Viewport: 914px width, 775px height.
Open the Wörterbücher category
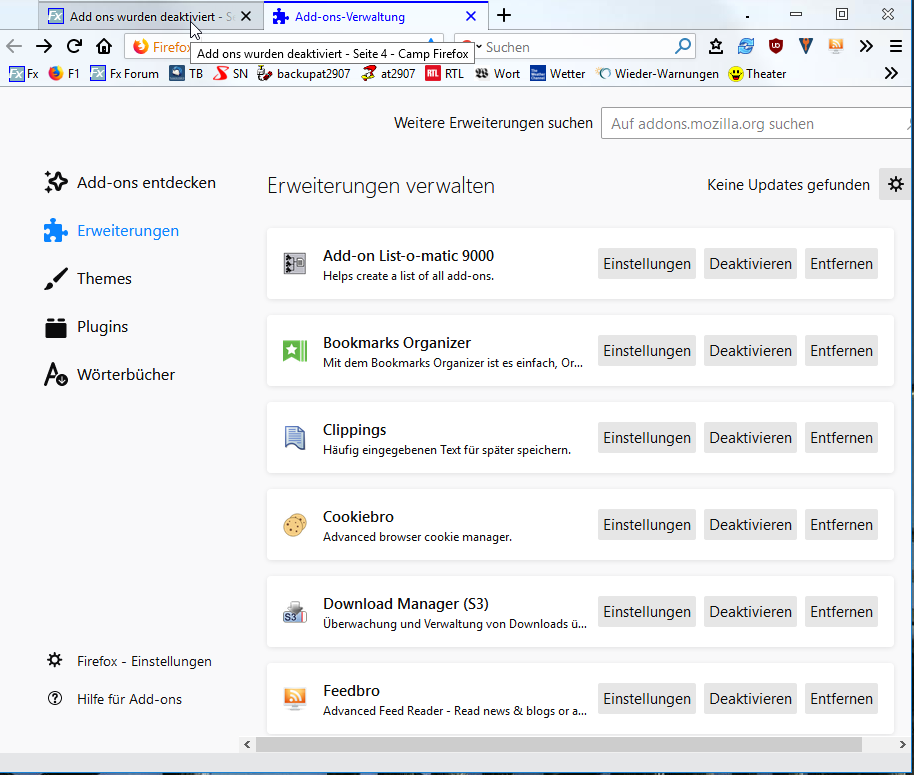tap(110, 375)
